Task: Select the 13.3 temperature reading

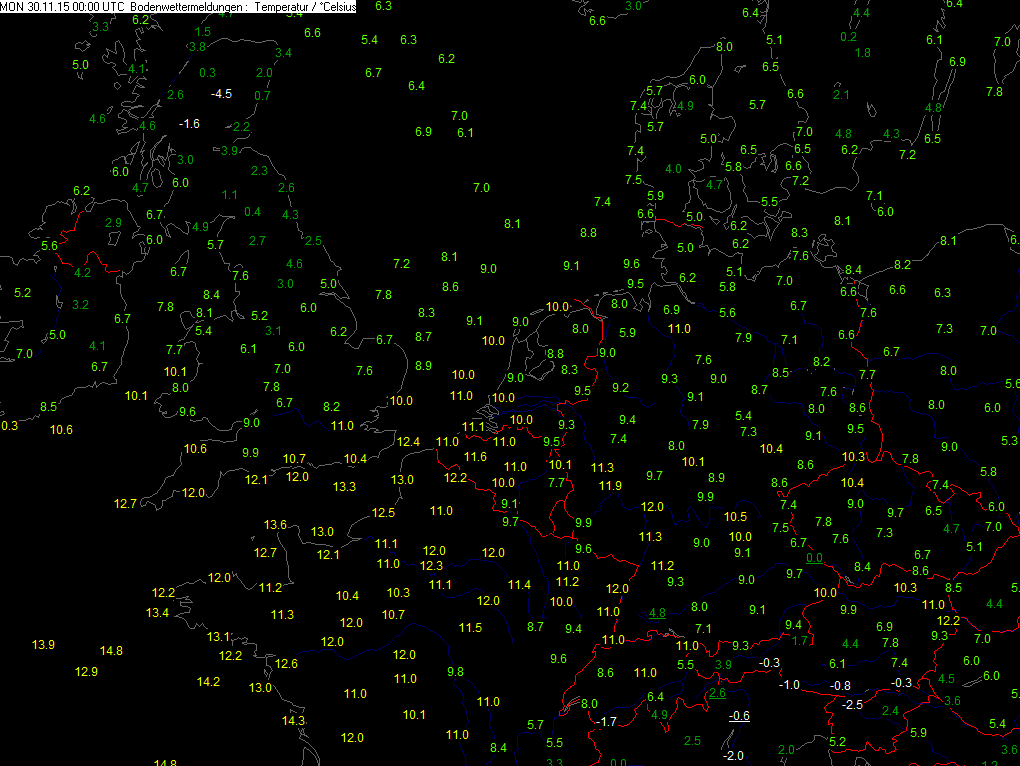Action: click(x=344, y=487)
